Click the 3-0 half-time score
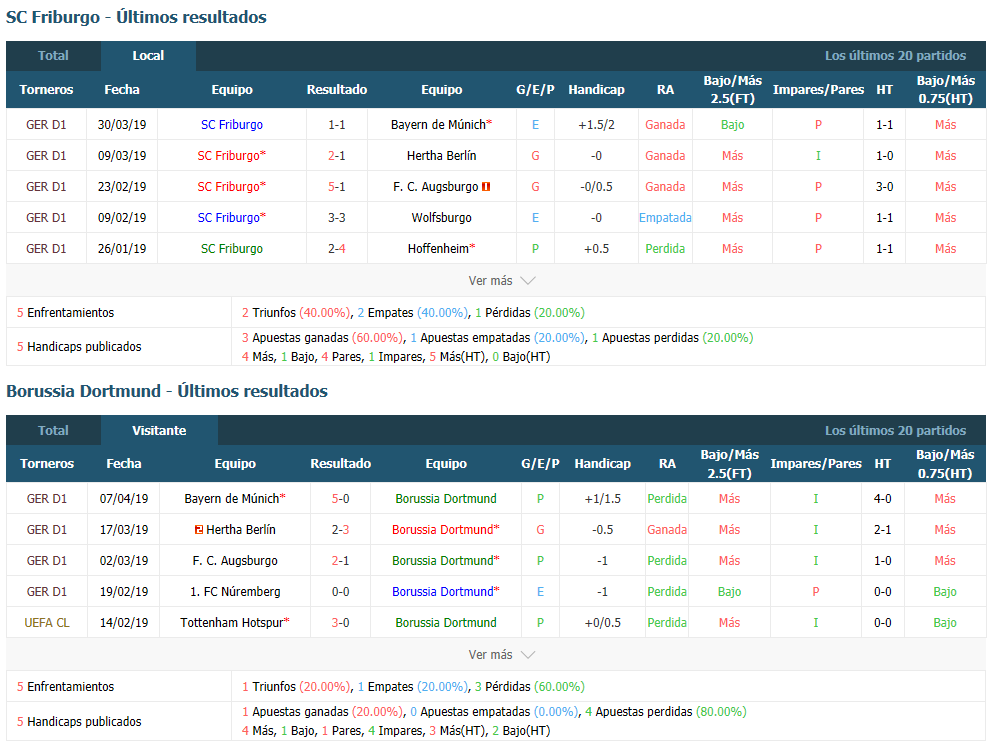The width and height of the screenshot is (993, 747). coord(885,187)
